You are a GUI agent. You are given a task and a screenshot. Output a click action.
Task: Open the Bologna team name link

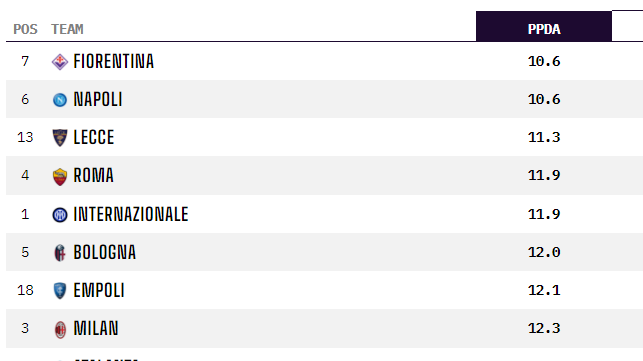[x=105, y=252]
